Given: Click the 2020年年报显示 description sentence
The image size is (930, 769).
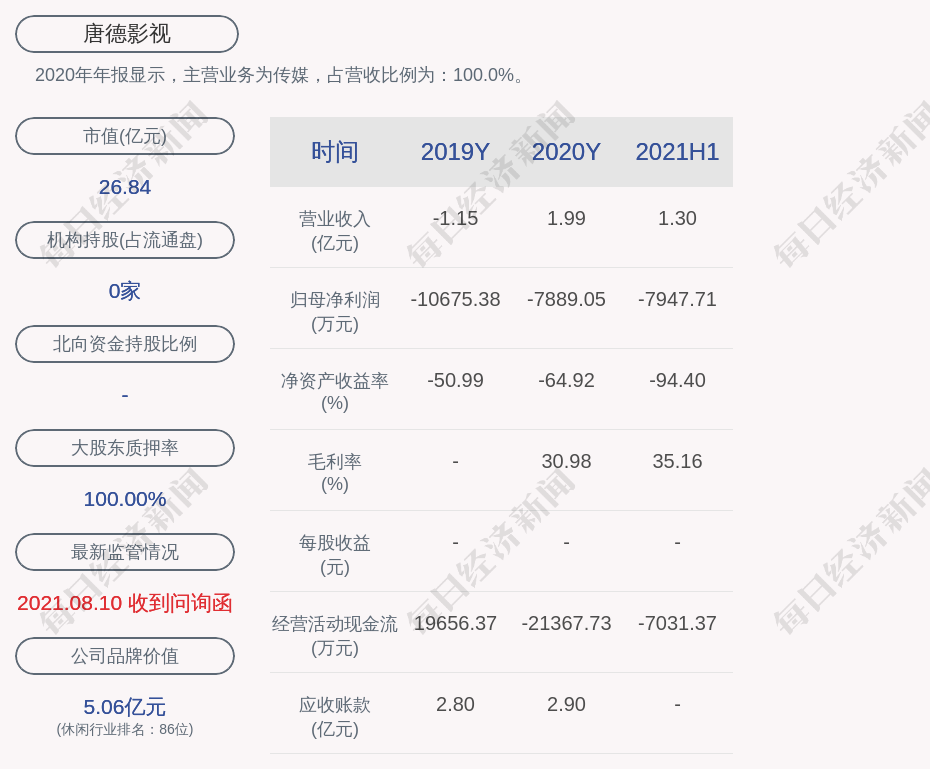Looking at the screenshot, I should click(279, 75).
